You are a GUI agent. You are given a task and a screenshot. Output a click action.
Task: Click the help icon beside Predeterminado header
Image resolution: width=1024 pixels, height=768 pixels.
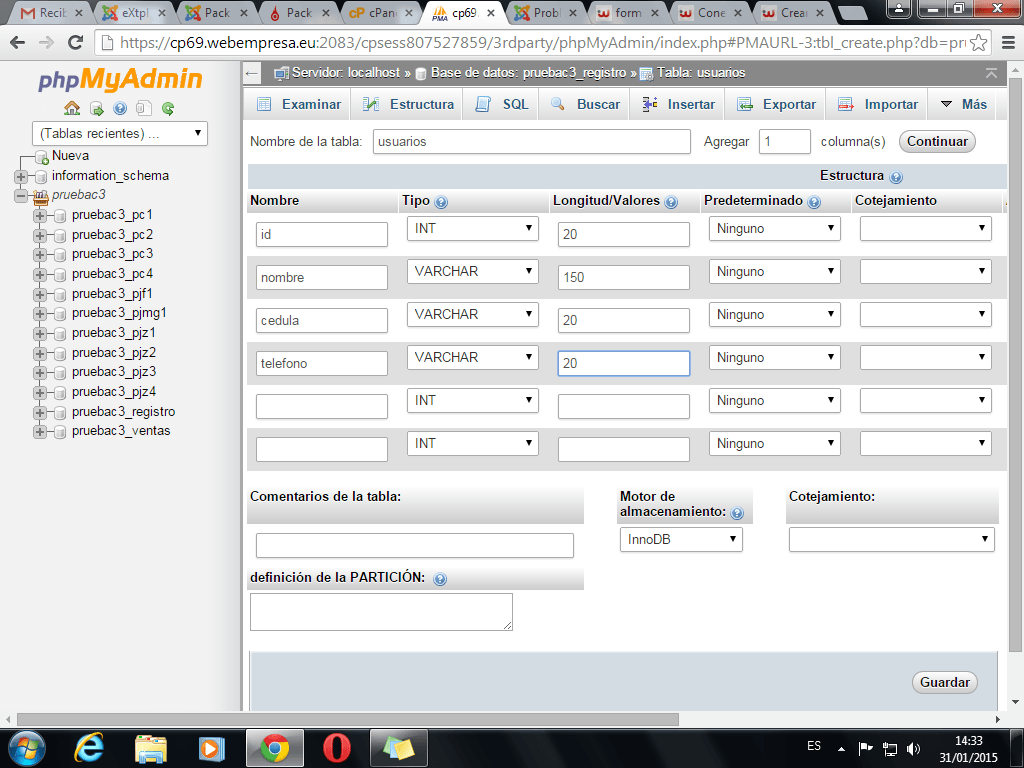tap(814, 201)
